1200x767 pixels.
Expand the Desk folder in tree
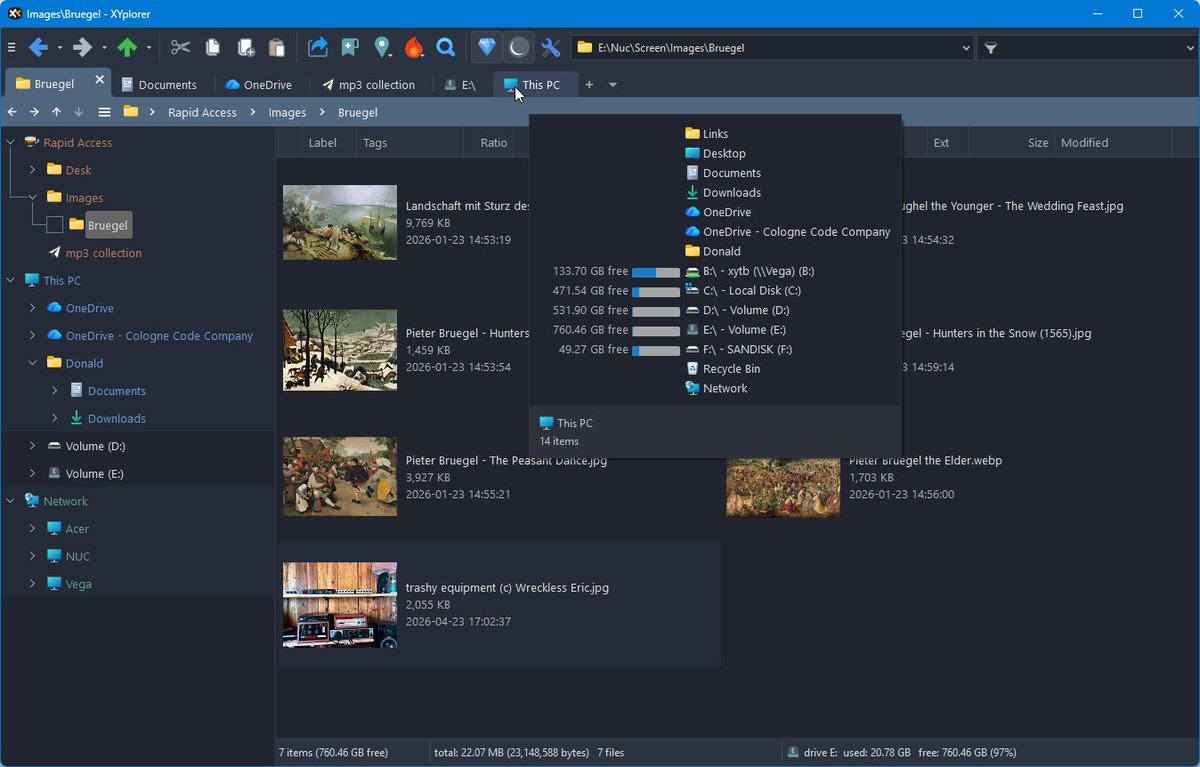pos(32,170)
